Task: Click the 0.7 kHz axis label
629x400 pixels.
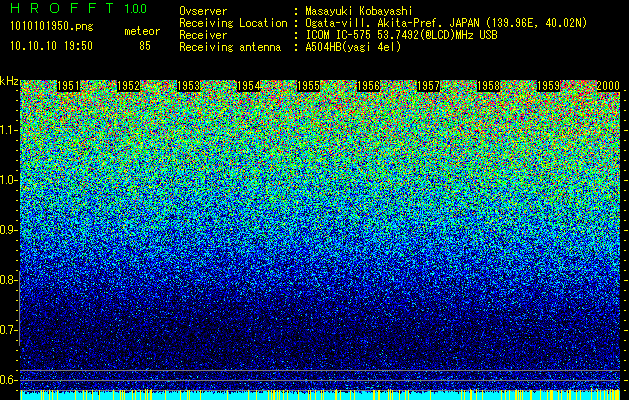Action: click(8, 330)
